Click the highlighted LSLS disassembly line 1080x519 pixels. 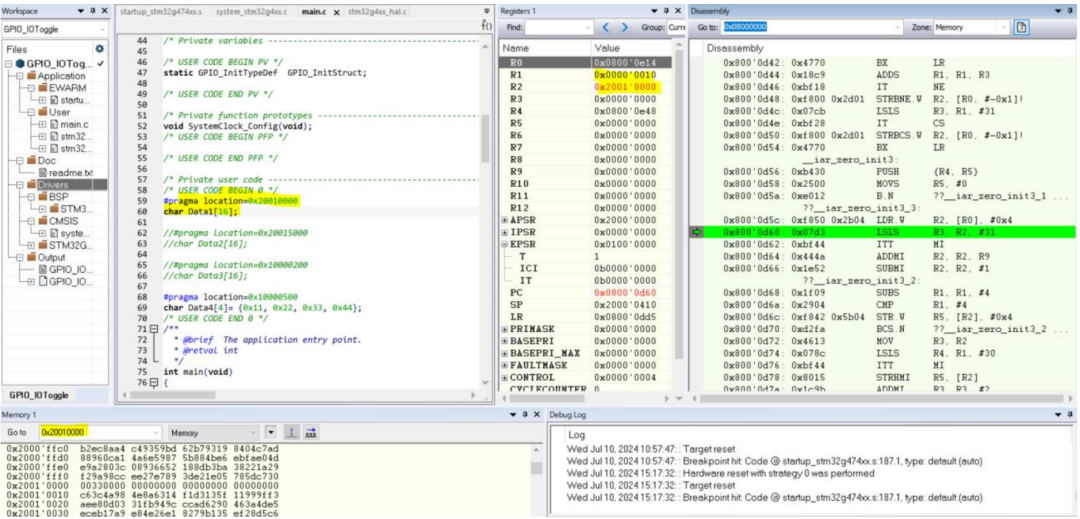tap(884, 233)
